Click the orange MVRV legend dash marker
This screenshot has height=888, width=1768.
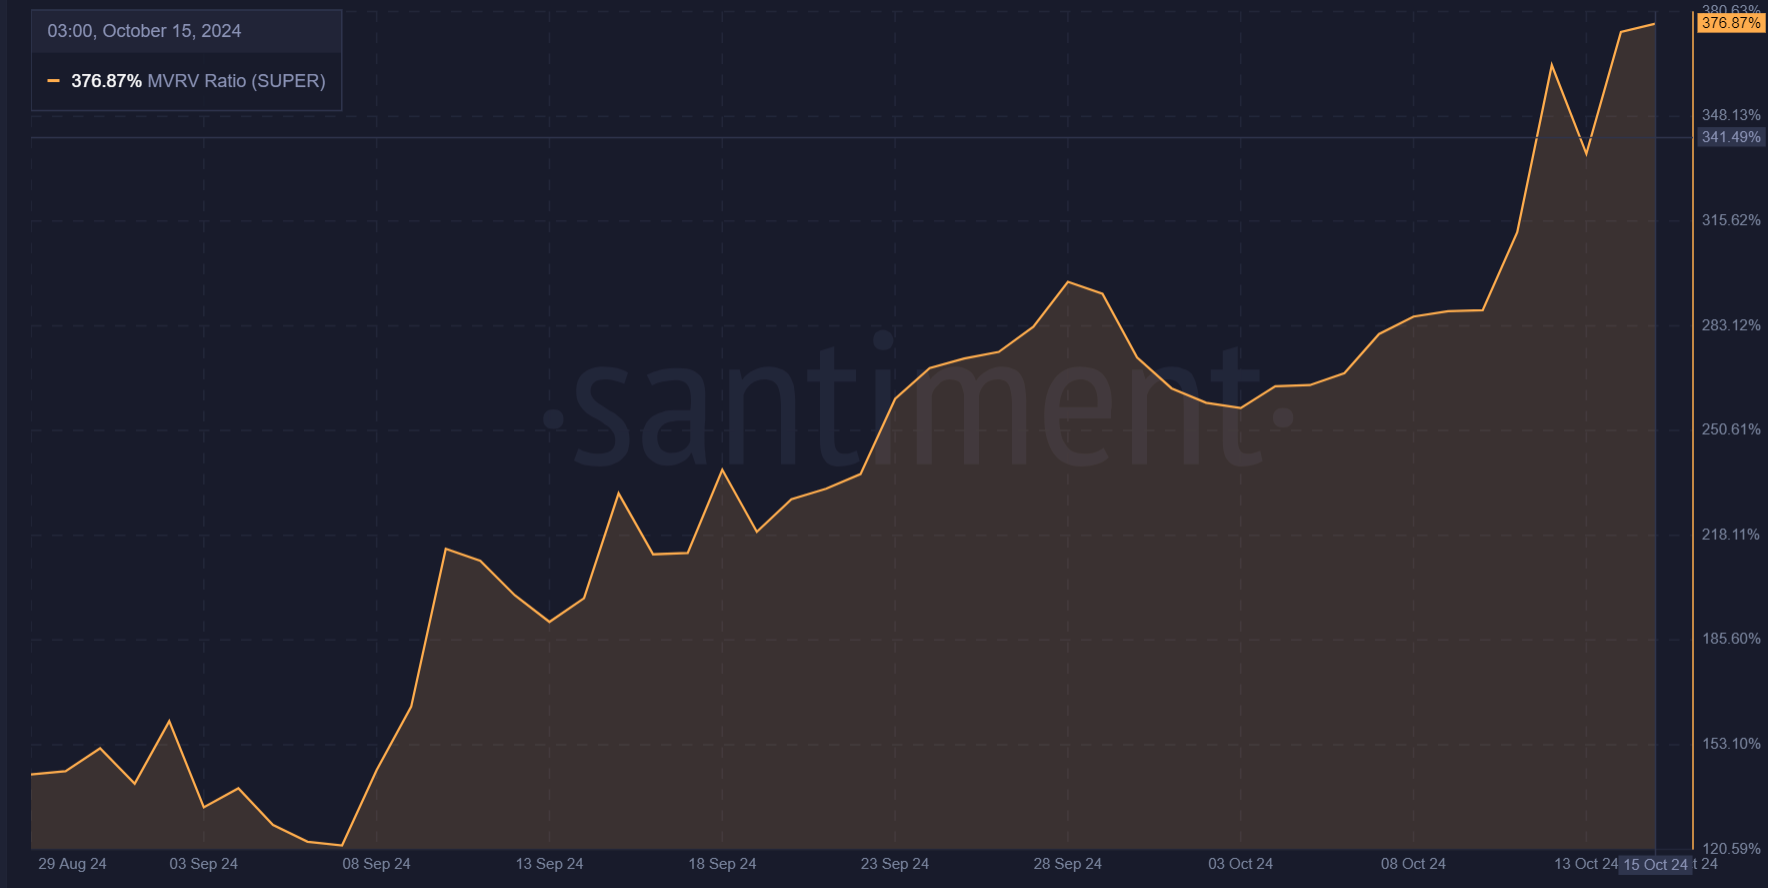point(54,81)
